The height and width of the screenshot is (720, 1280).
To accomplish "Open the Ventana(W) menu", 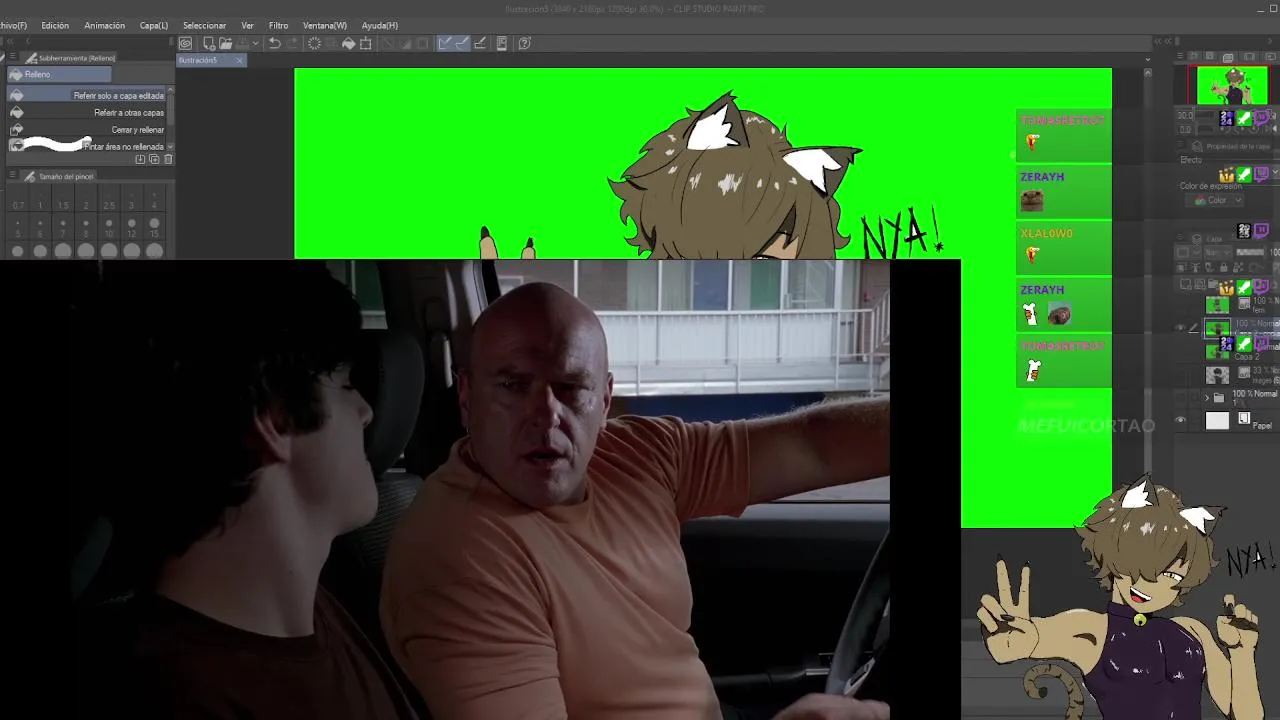I will coord(325,25).
